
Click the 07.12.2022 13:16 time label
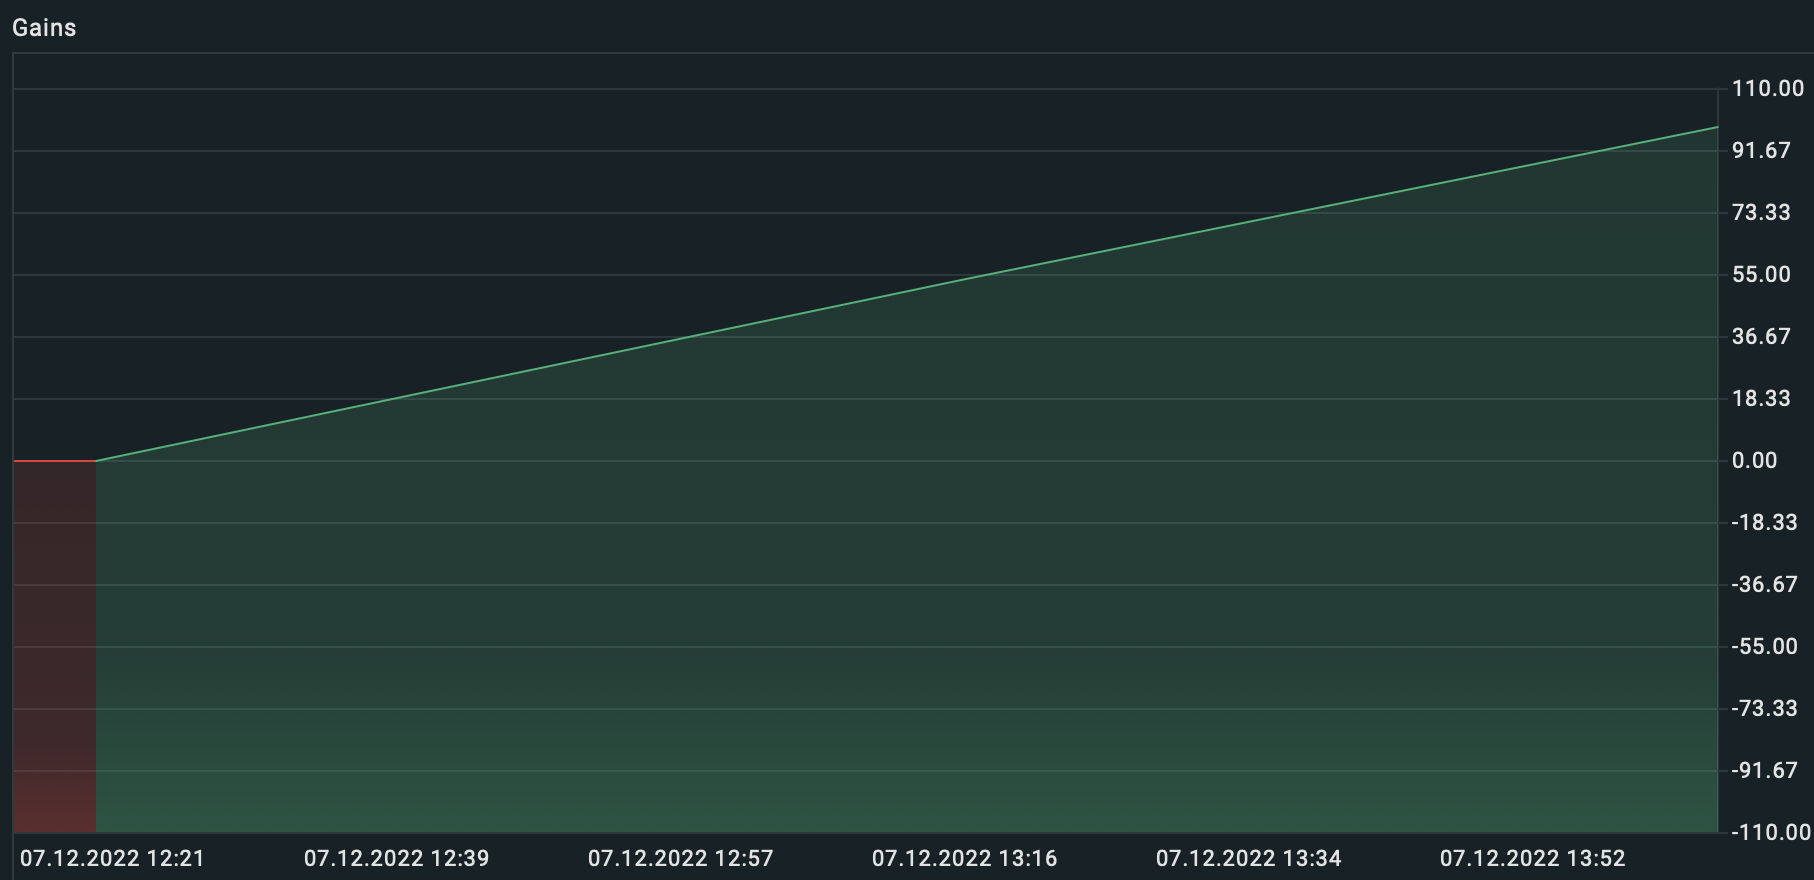tap(964, 859)
